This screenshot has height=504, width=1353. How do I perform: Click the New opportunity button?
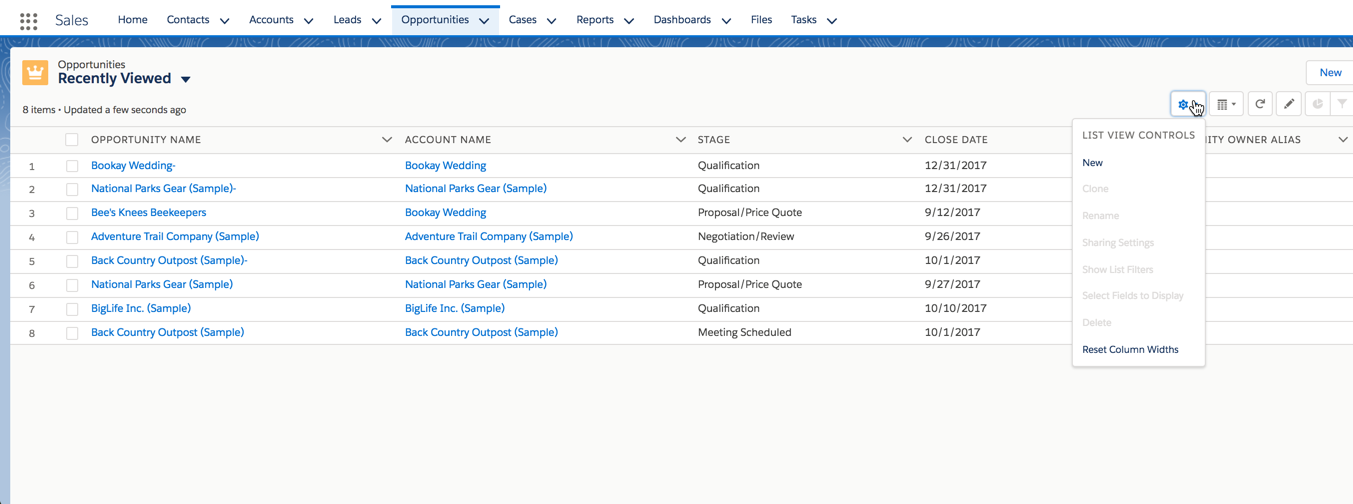coord(1330,72)
